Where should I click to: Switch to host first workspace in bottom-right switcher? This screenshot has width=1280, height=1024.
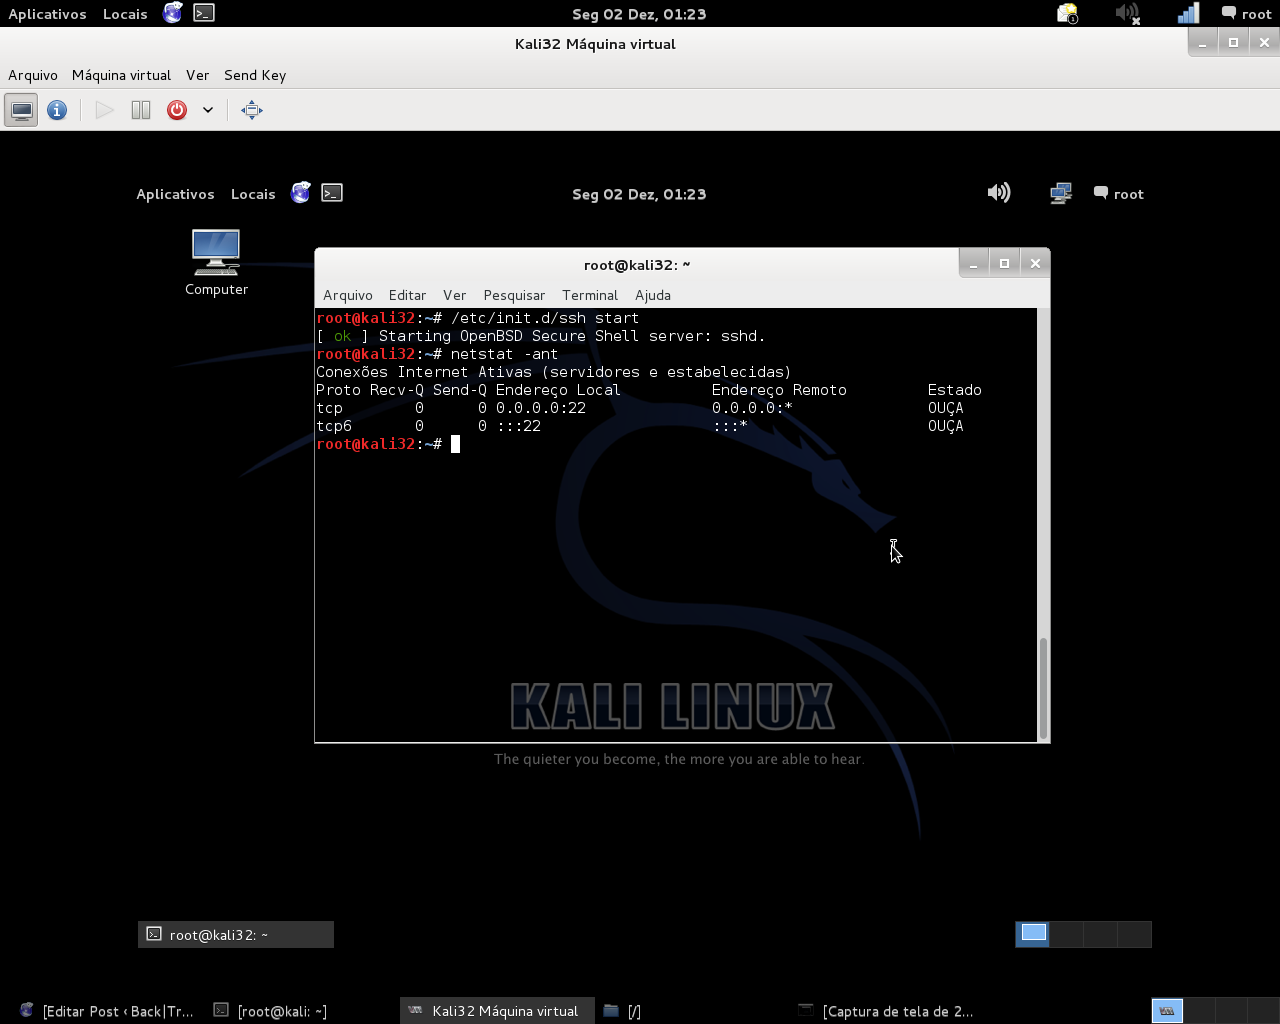[1167, 1011]
